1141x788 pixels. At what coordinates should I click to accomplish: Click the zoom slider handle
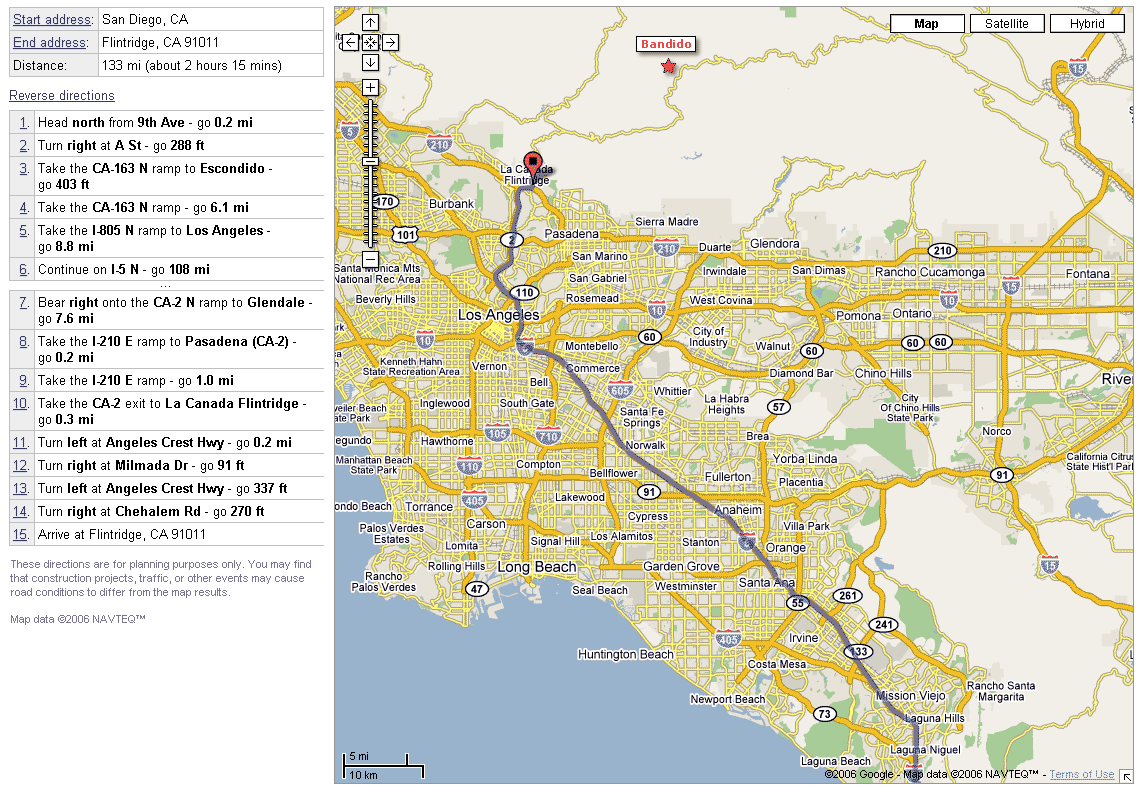click(370, 161)
